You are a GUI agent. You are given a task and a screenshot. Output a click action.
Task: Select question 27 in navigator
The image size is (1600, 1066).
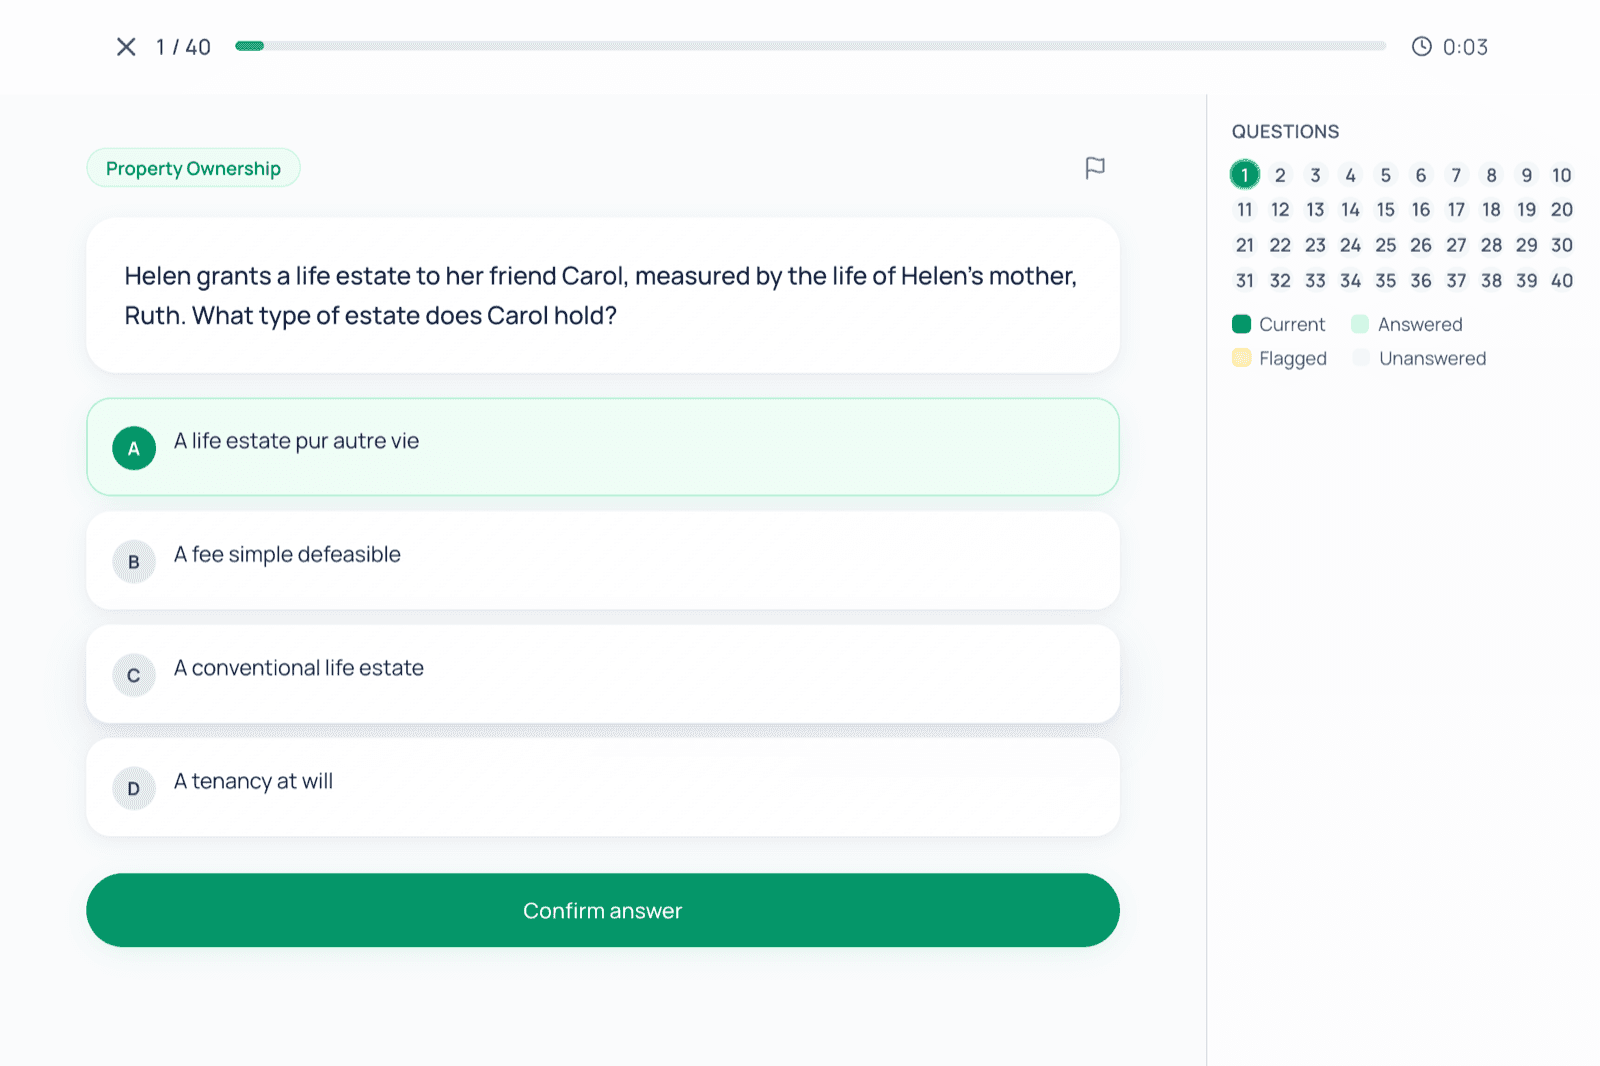1456,245
